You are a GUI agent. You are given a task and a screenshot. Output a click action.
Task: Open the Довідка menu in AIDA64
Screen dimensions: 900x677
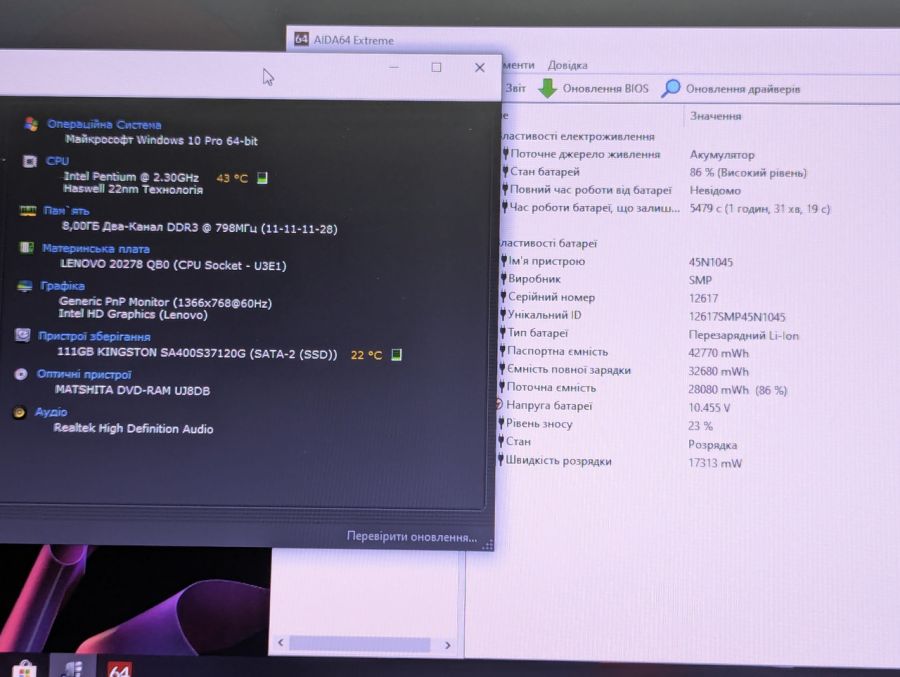click(567, 65)
